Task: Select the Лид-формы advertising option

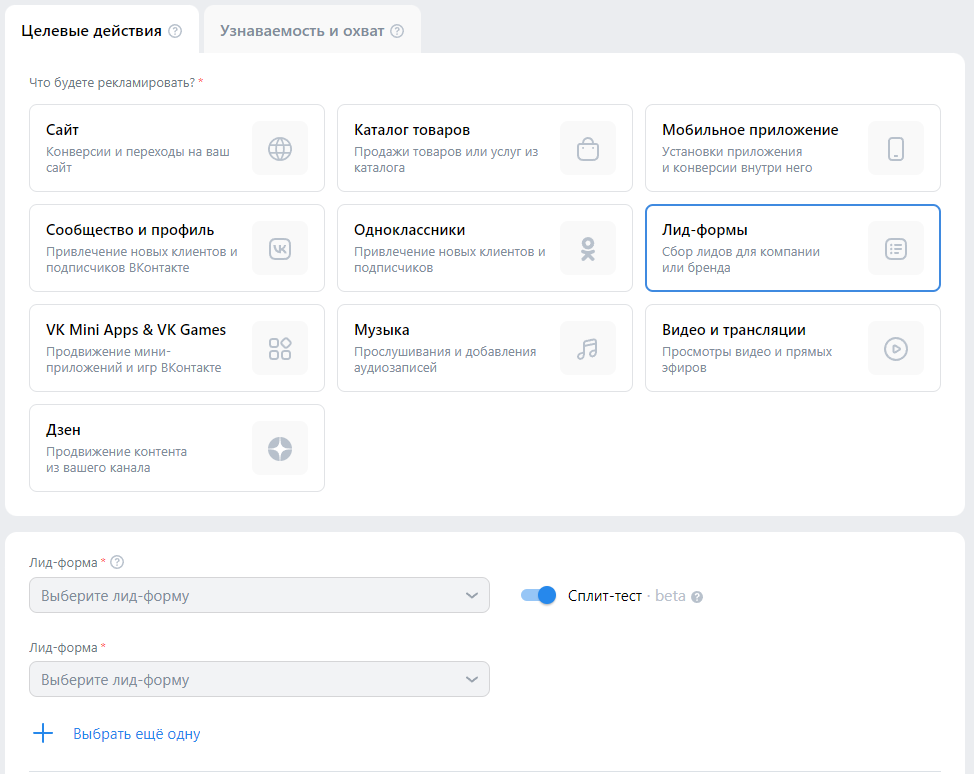Action: pos(792,248)
